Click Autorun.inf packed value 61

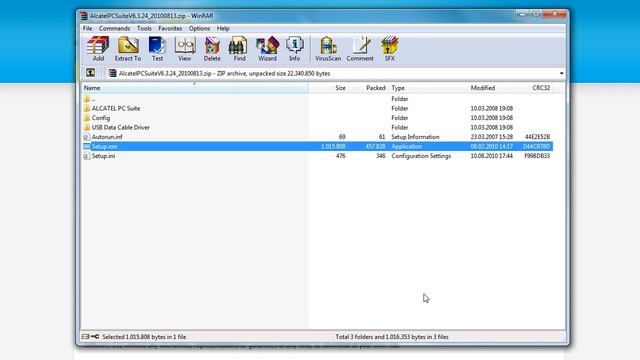click(382, 137)
